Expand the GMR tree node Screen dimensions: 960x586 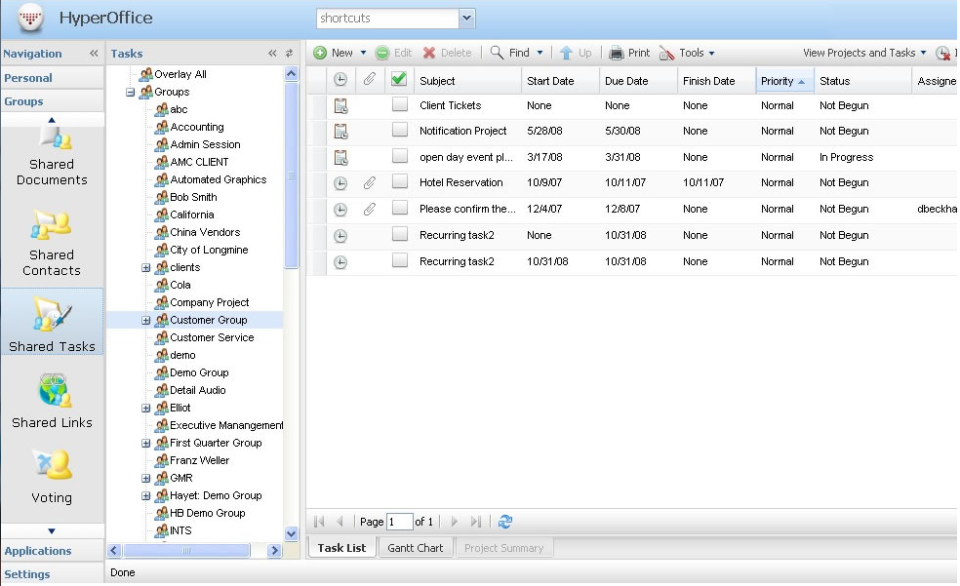[146, 478]
